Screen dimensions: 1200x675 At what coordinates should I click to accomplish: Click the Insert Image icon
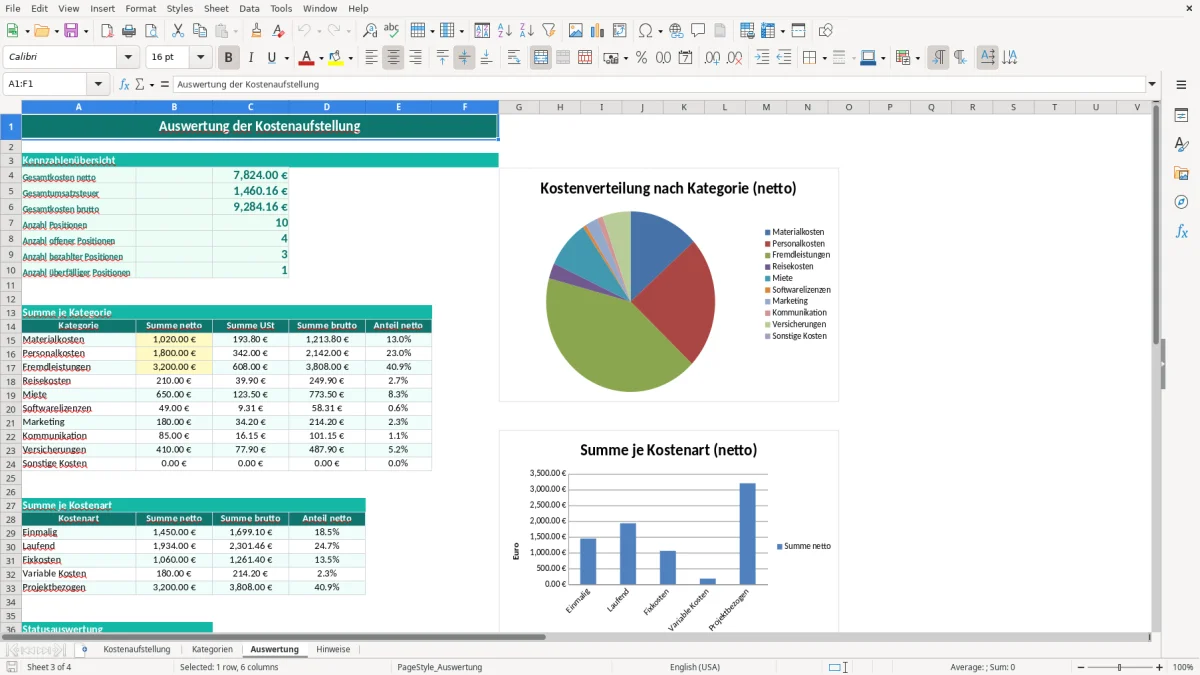pyautogui.click(x=576, y=31)
